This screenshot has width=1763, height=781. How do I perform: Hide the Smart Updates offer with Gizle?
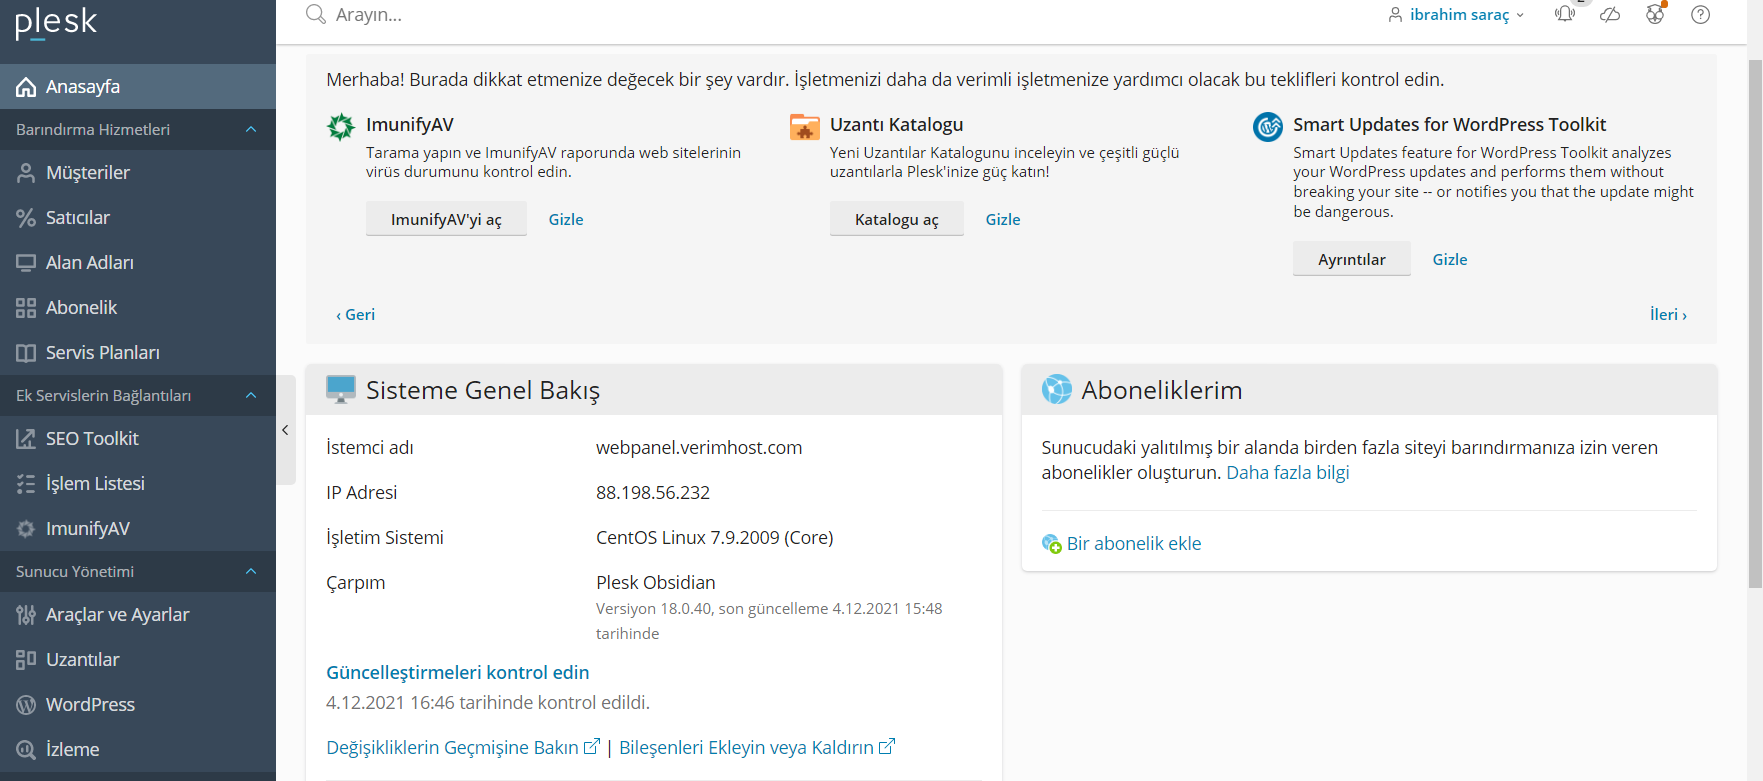[x=1450, y=260]
